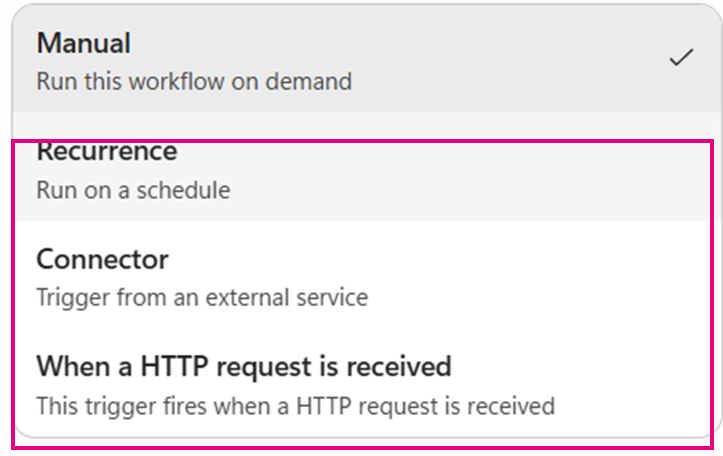Click the bold Connector heading
The width and height of the screenshot is (723, 456).
(102, 259)
